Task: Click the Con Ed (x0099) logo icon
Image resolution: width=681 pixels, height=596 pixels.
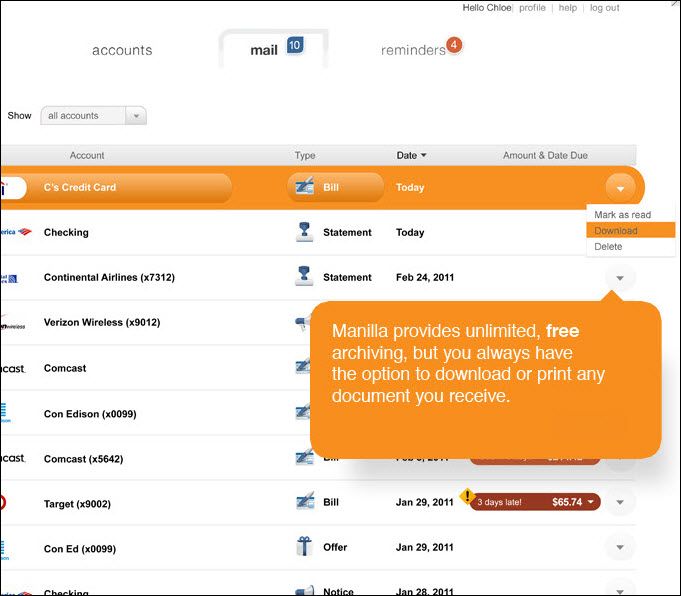Action: click(x=4, y=550)
